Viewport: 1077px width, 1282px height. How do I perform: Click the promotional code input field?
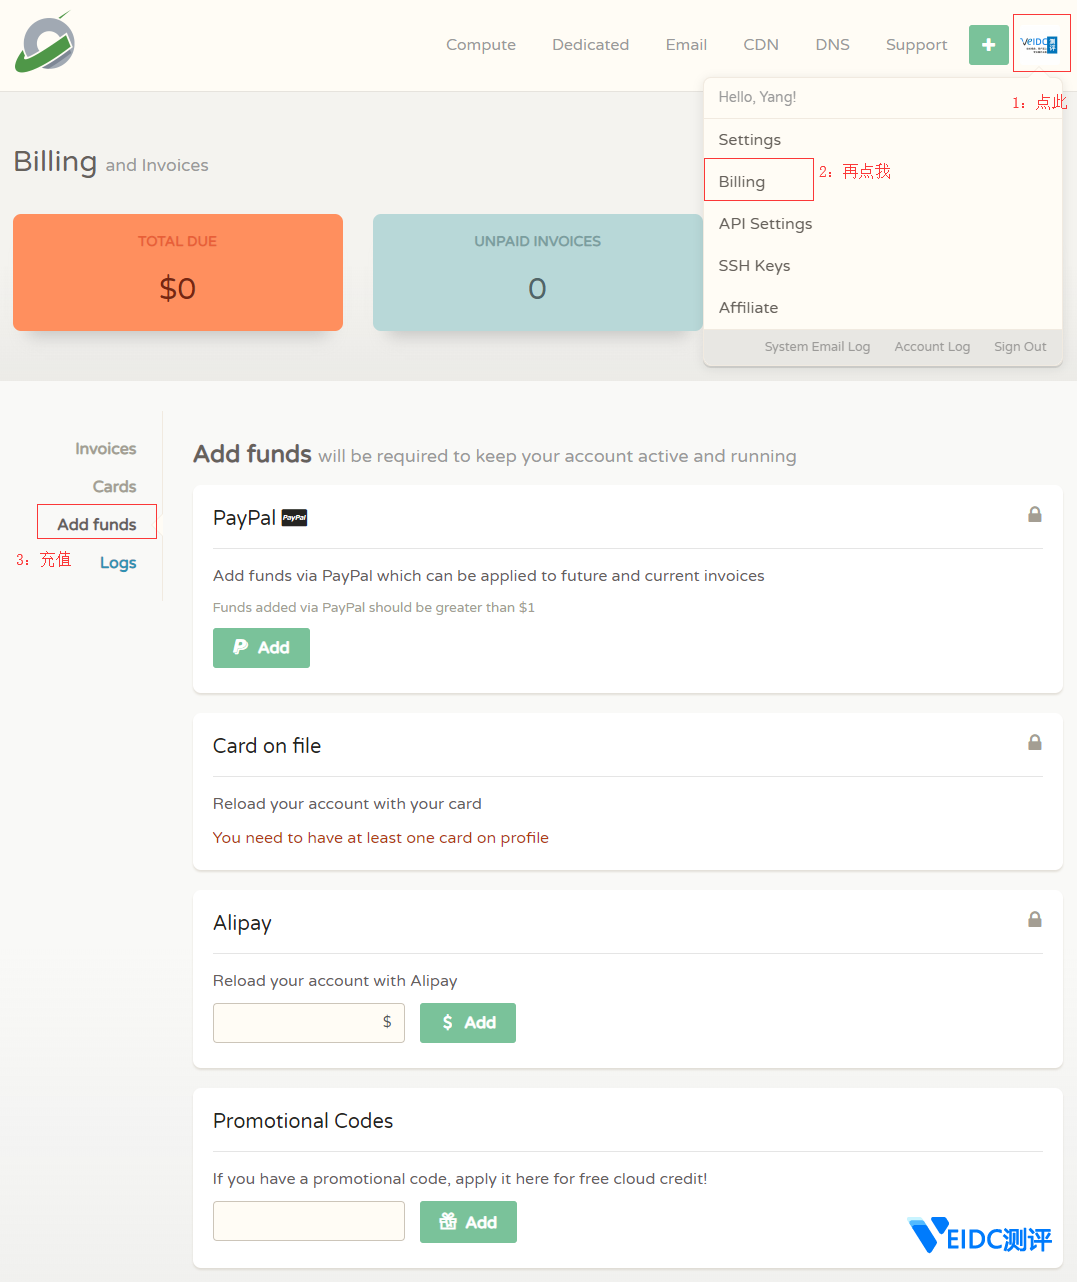(308, 1221)
